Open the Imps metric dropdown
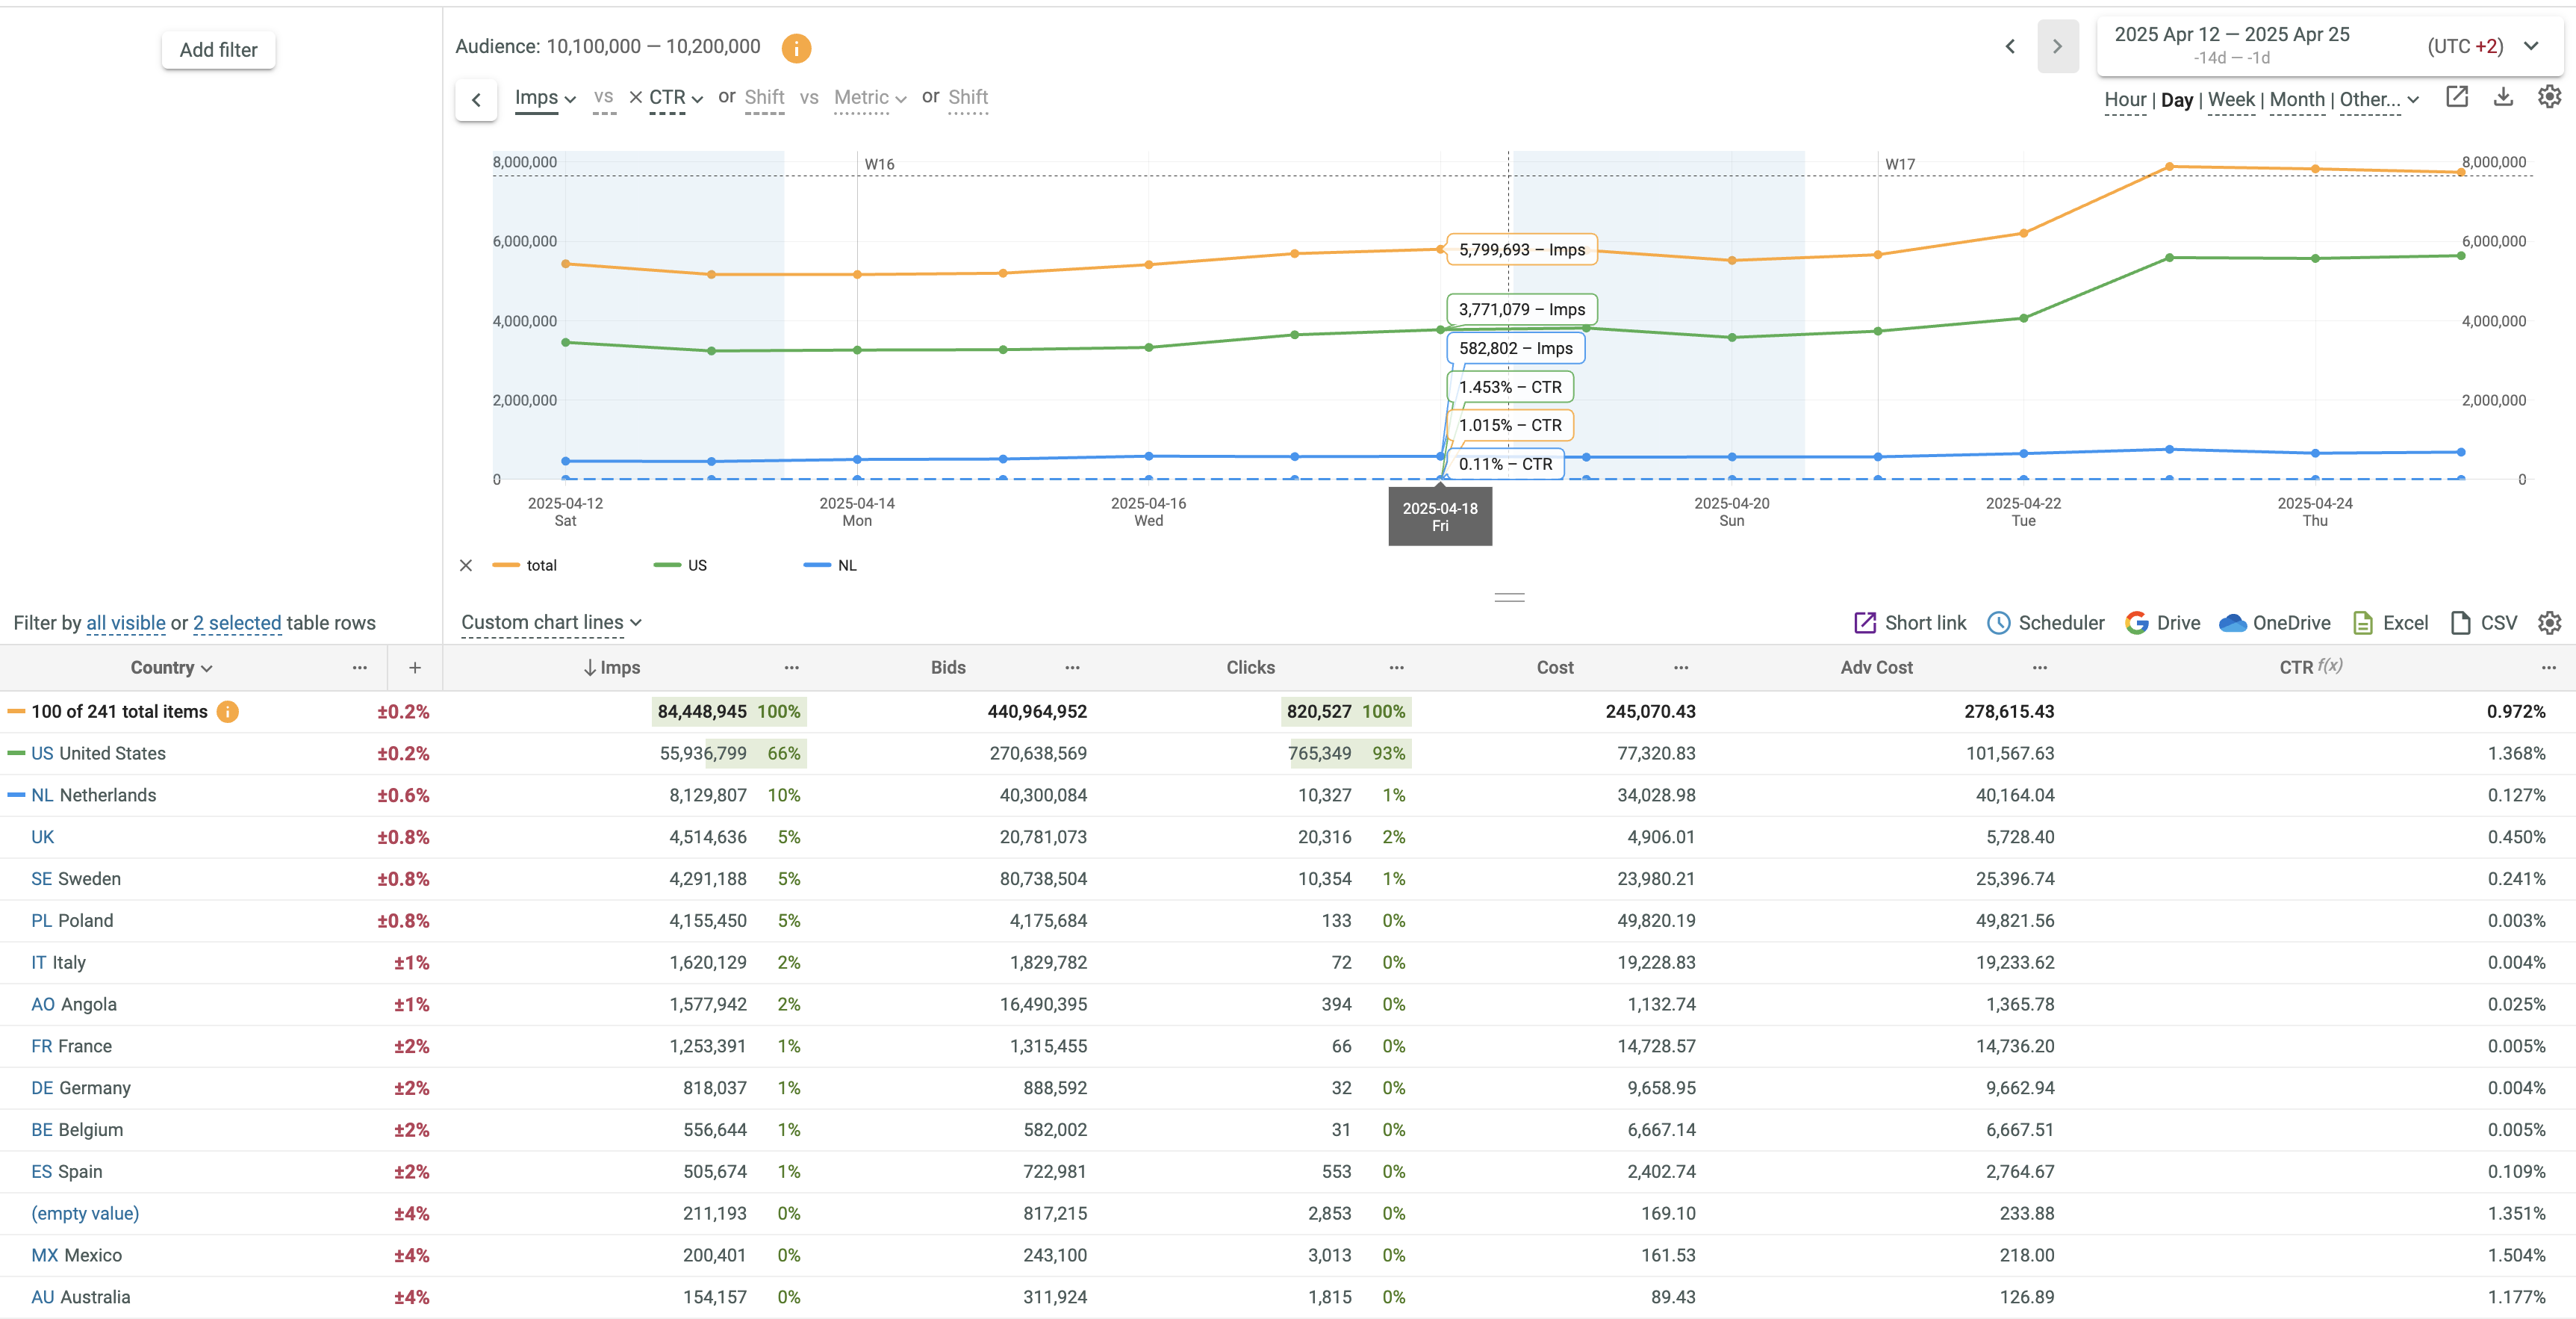Screen dimensions: 2576x1319 pyautogui.click(x=545, y=97)
